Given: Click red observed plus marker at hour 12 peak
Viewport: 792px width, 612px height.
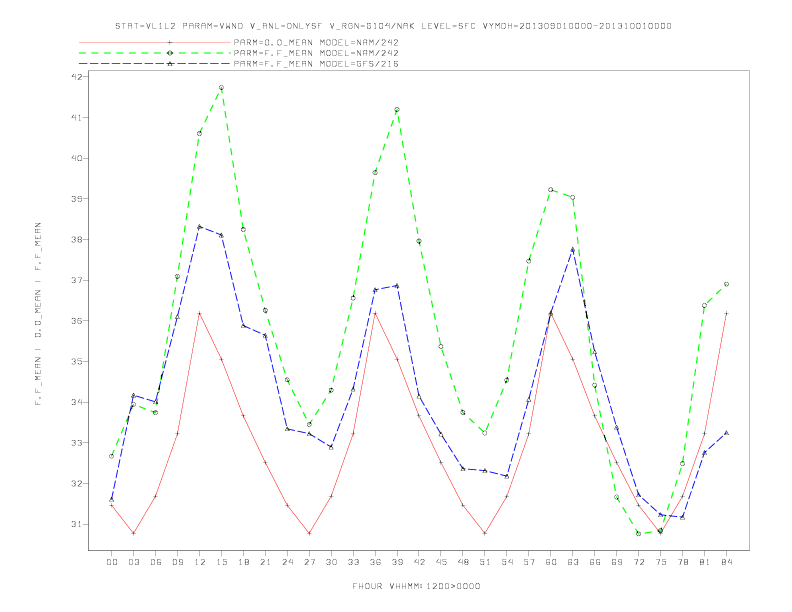Looking at the screenshot, I should click(200, 314).
